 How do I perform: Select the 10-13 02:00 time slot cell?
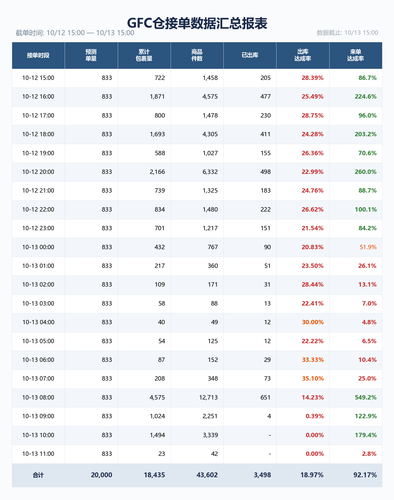tap(38, 285)
